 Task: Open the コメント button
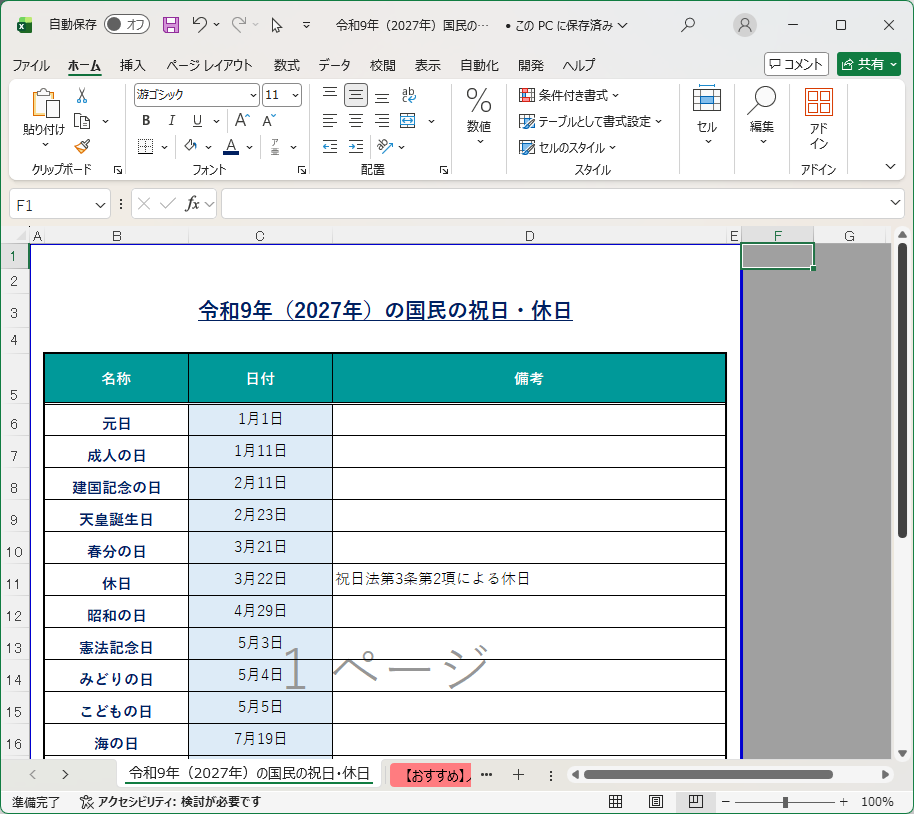point(797,64)
